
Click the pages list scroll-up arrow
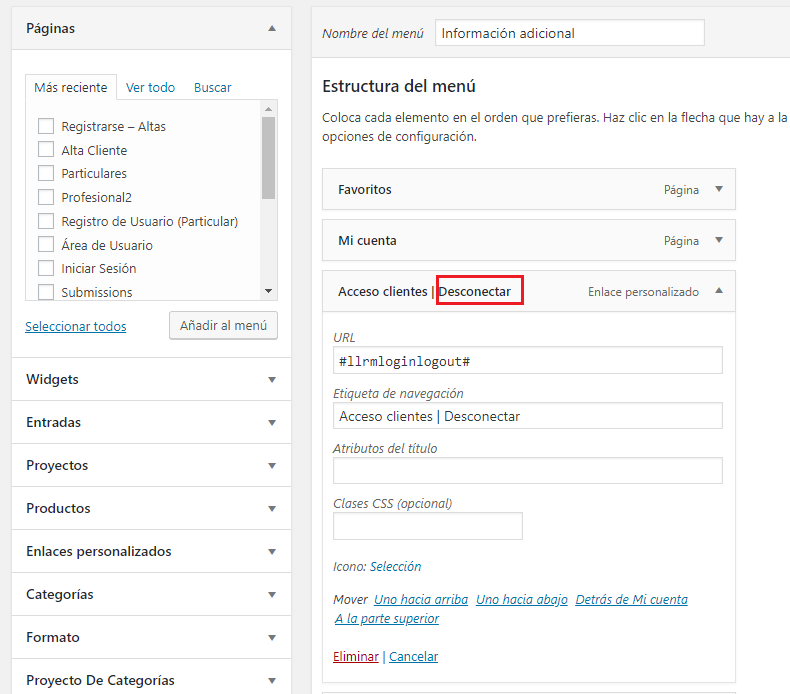point(269,109)
